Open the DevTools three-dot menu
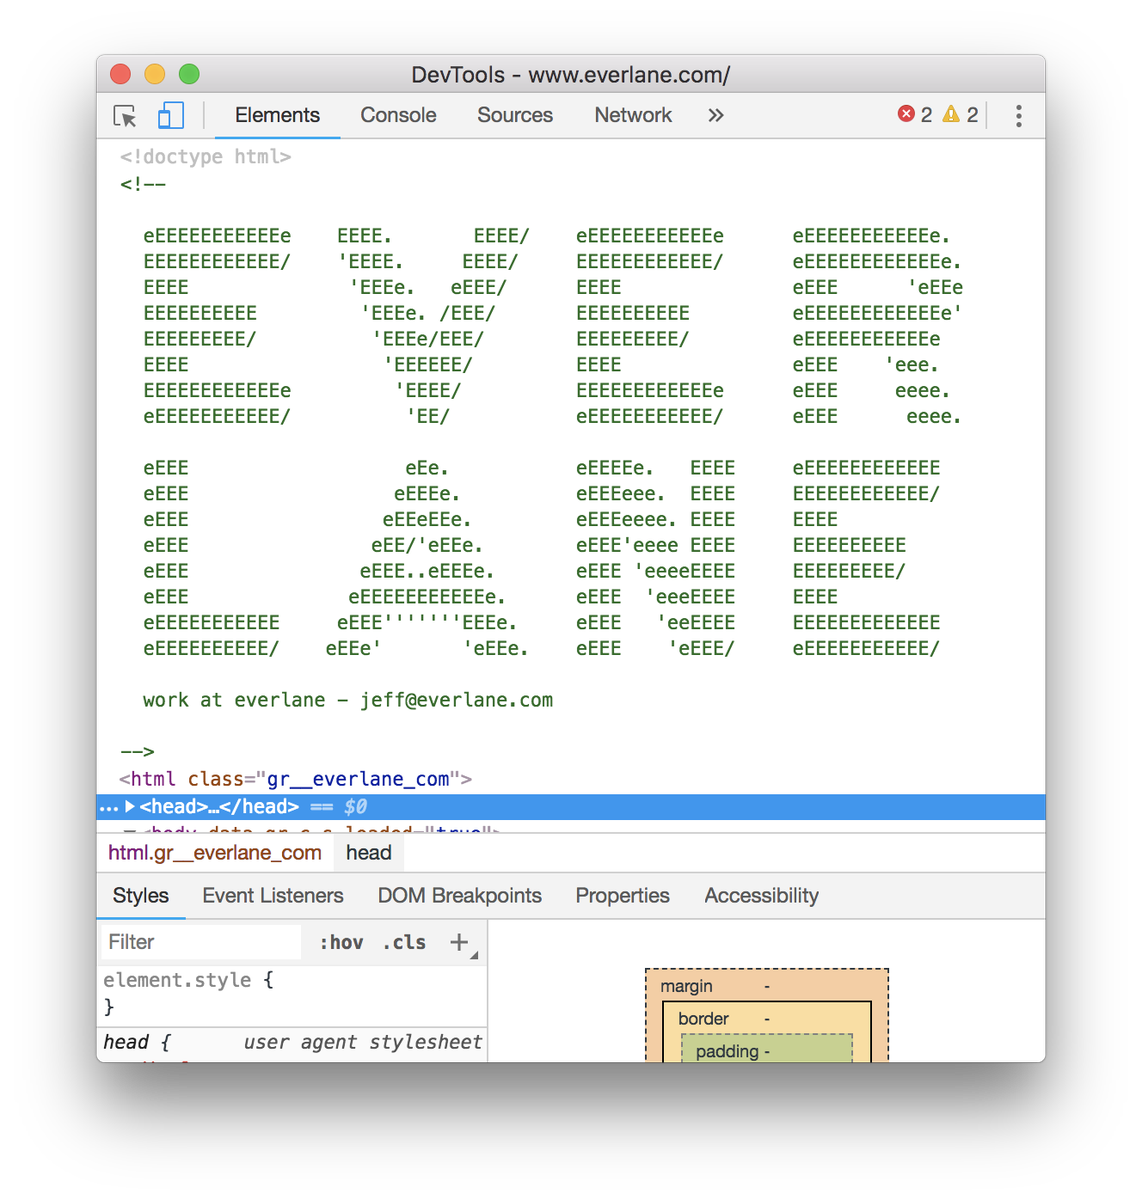Viewport: 1142px width, 1200px height. (x=1018, y=116)
